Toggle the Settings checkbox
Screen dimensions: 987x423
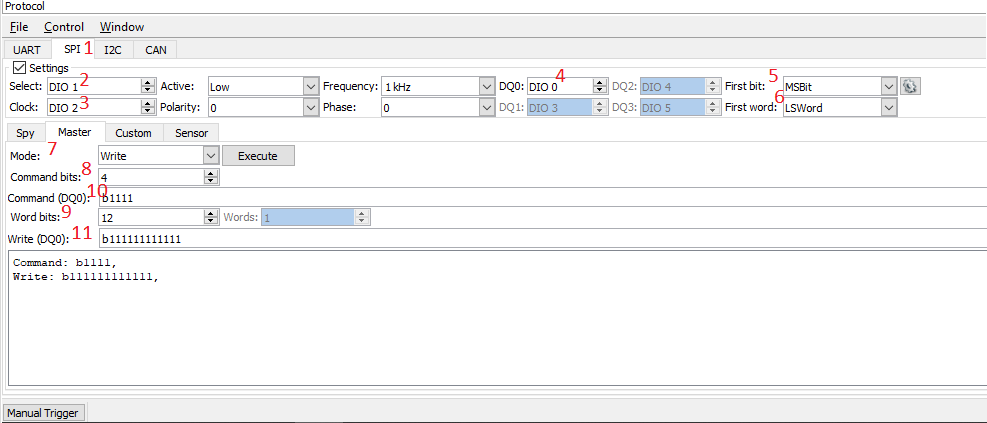click(x=19, y=67)
